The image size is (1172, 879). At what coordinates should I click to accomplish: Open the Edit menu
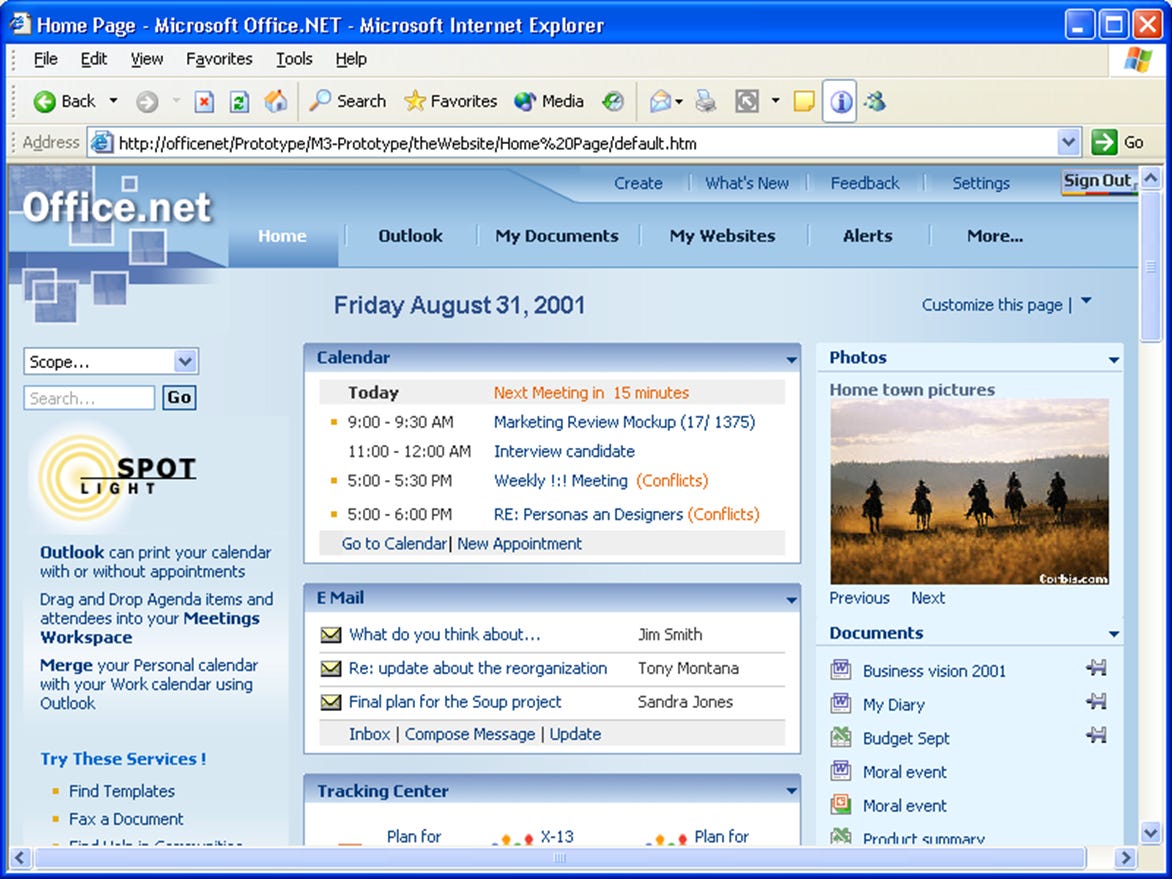(x=93, y=59)
